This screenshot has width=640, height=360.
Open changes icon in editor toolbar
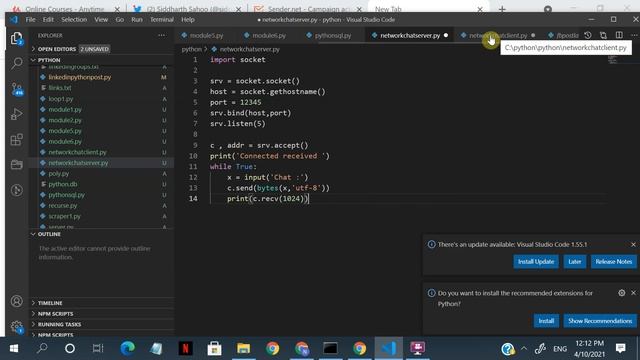(x=603, y=36)
